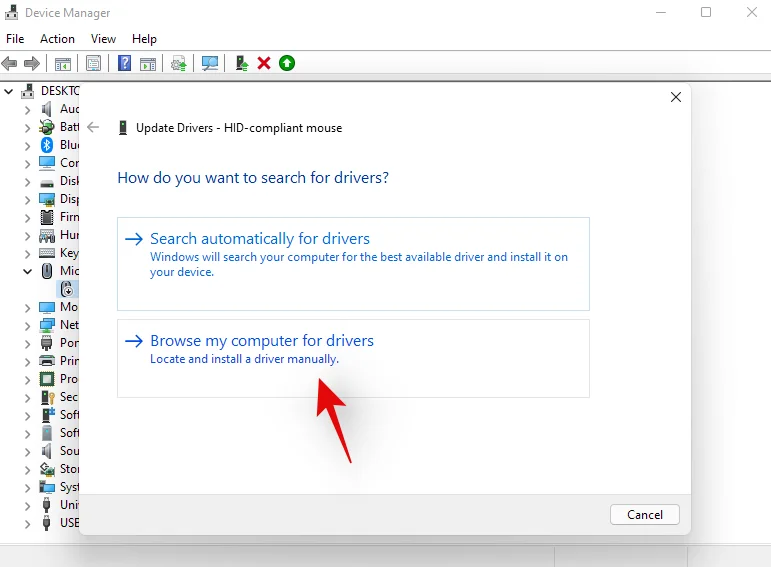771x567 pixels.
Task: Click the Action pane toolbar icon
Action: pos(148,63)
